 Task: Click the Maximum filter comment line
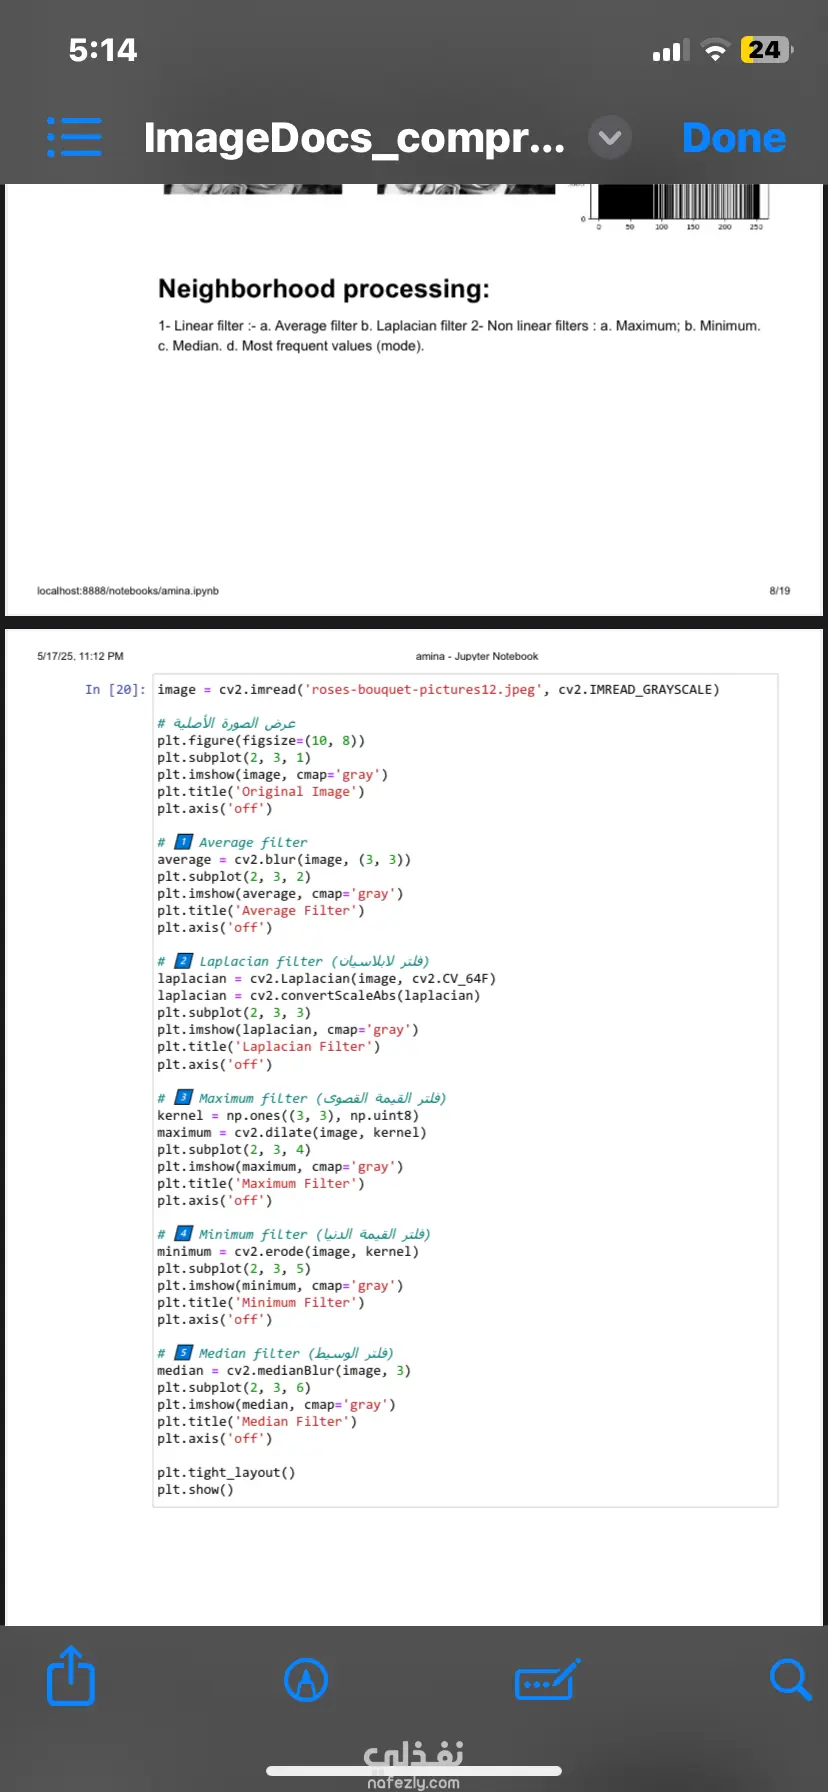(x=301, y=1098)
